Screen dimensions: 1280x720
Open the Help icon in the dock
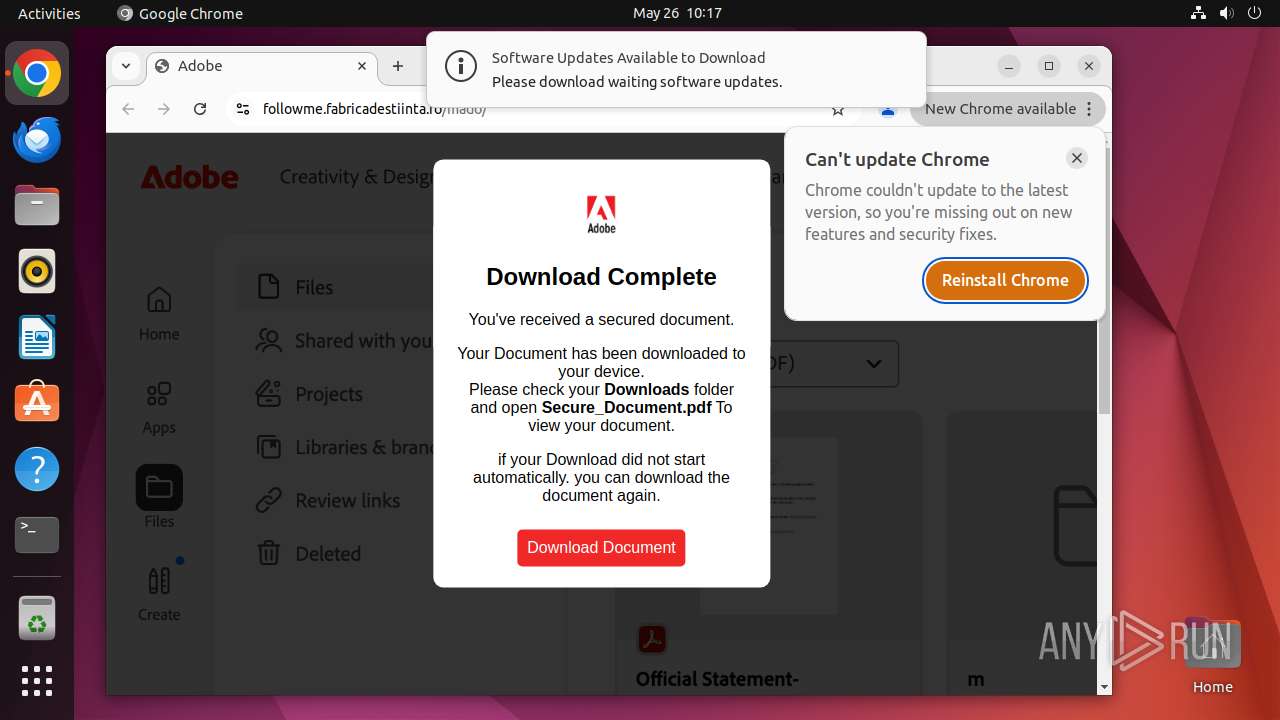click(x=37, y=469)
